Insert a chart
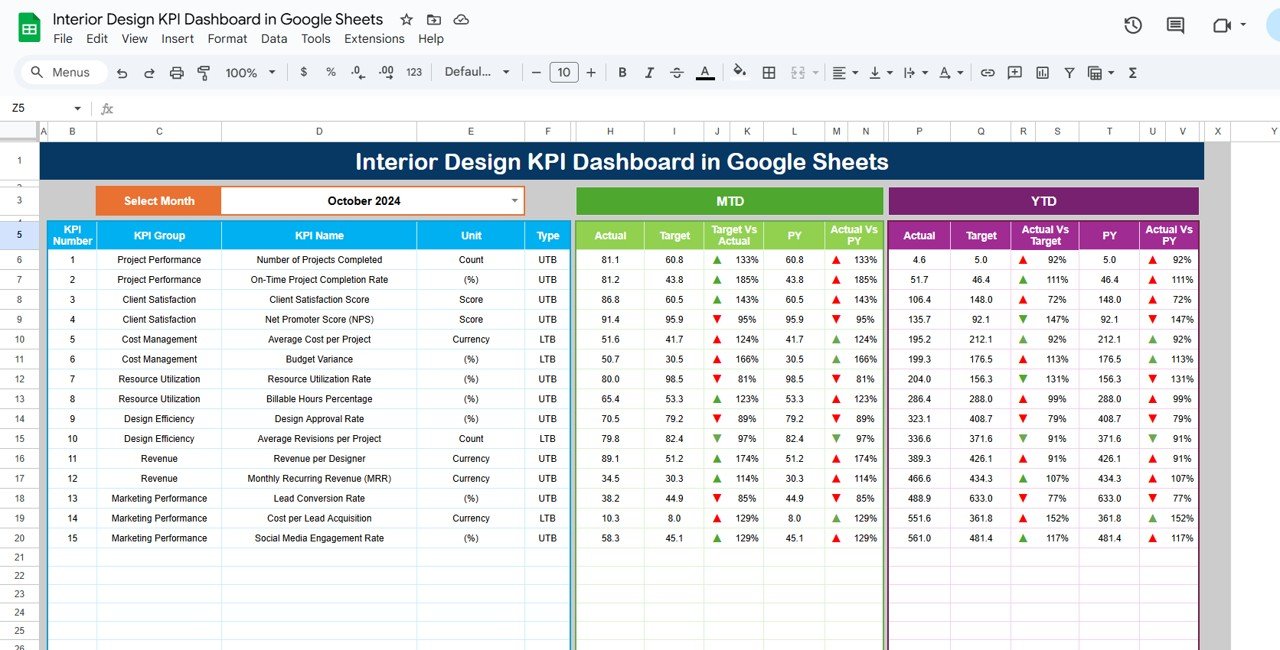 (1042, 73)
